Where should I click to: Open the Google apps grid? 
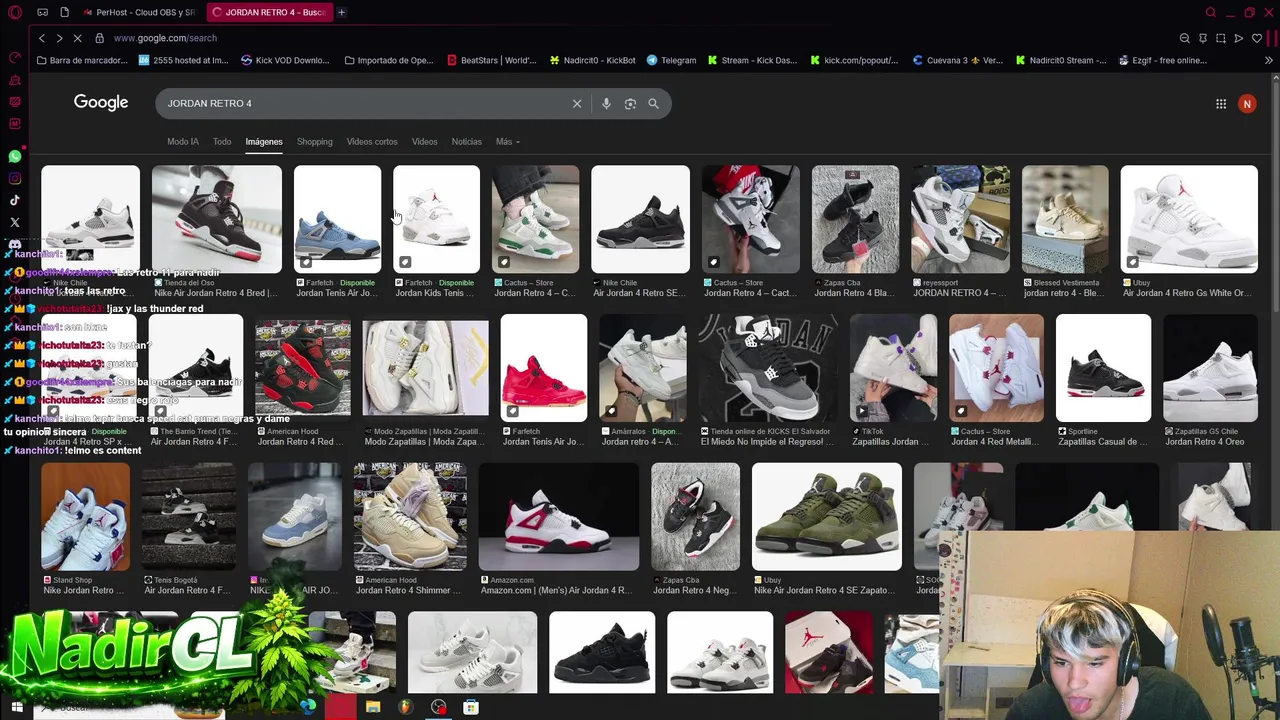1221,103
